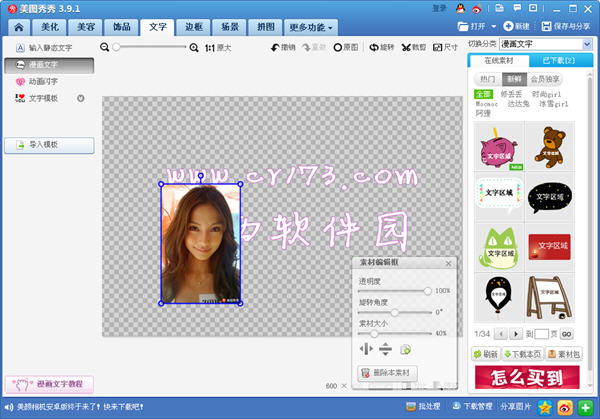
Task: Click the green plus icon in status bar
Action: [585, 408]
